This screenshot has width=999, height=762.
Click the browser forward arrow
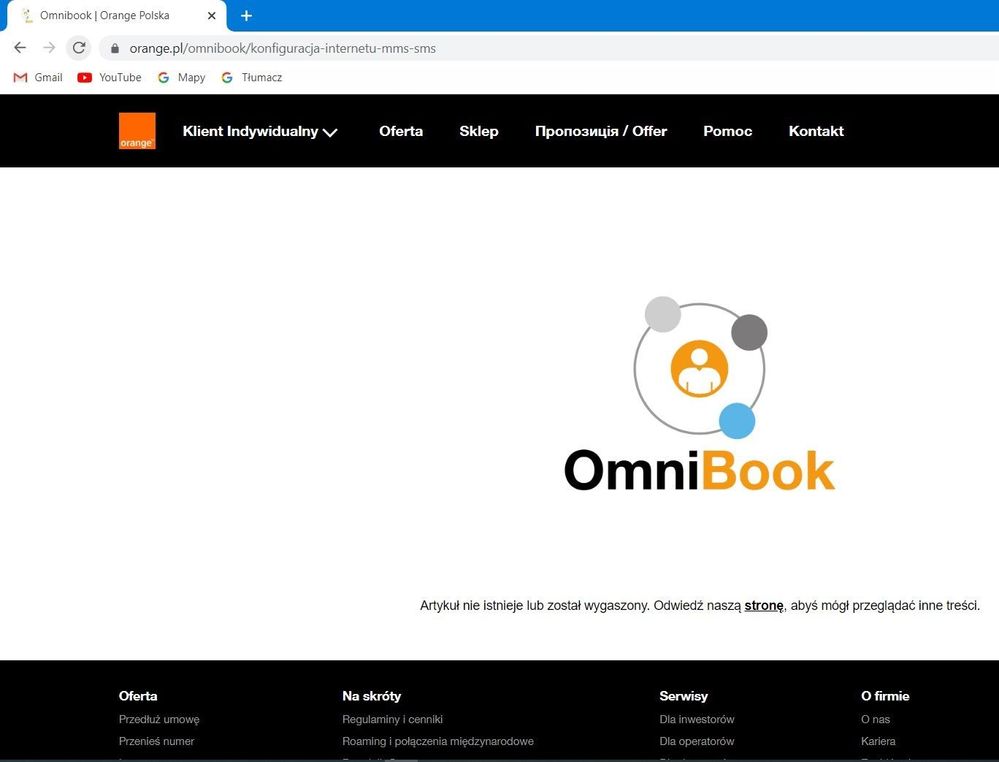click(49, 48)
